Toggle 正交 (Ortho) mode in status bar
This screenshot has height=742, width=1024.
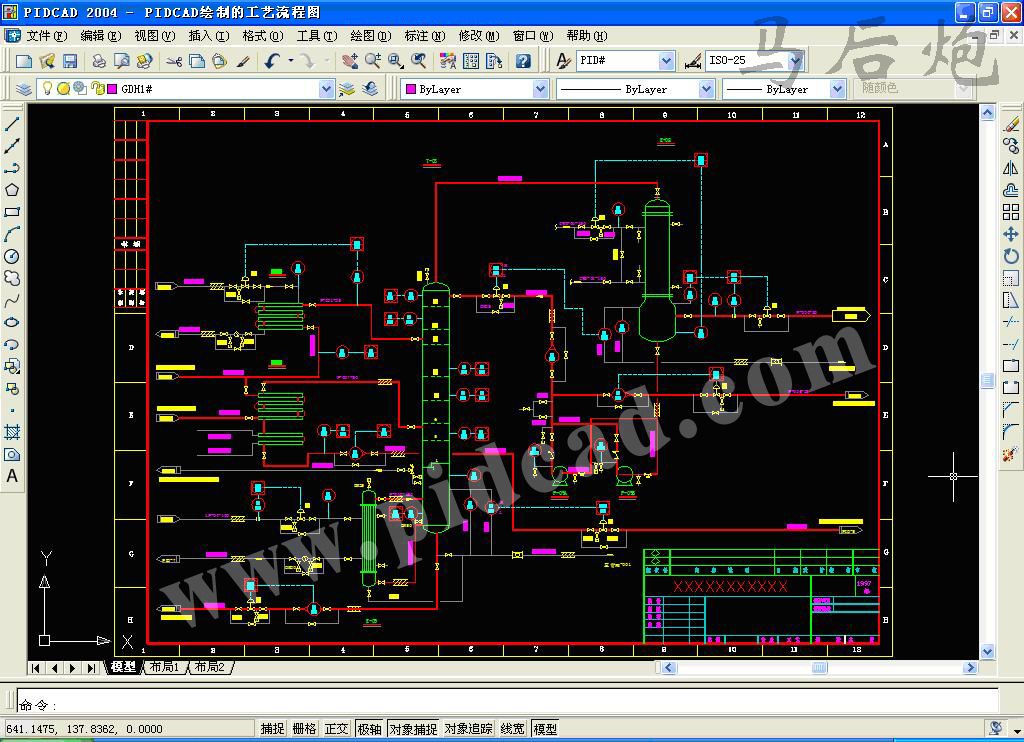click(336, 729)
